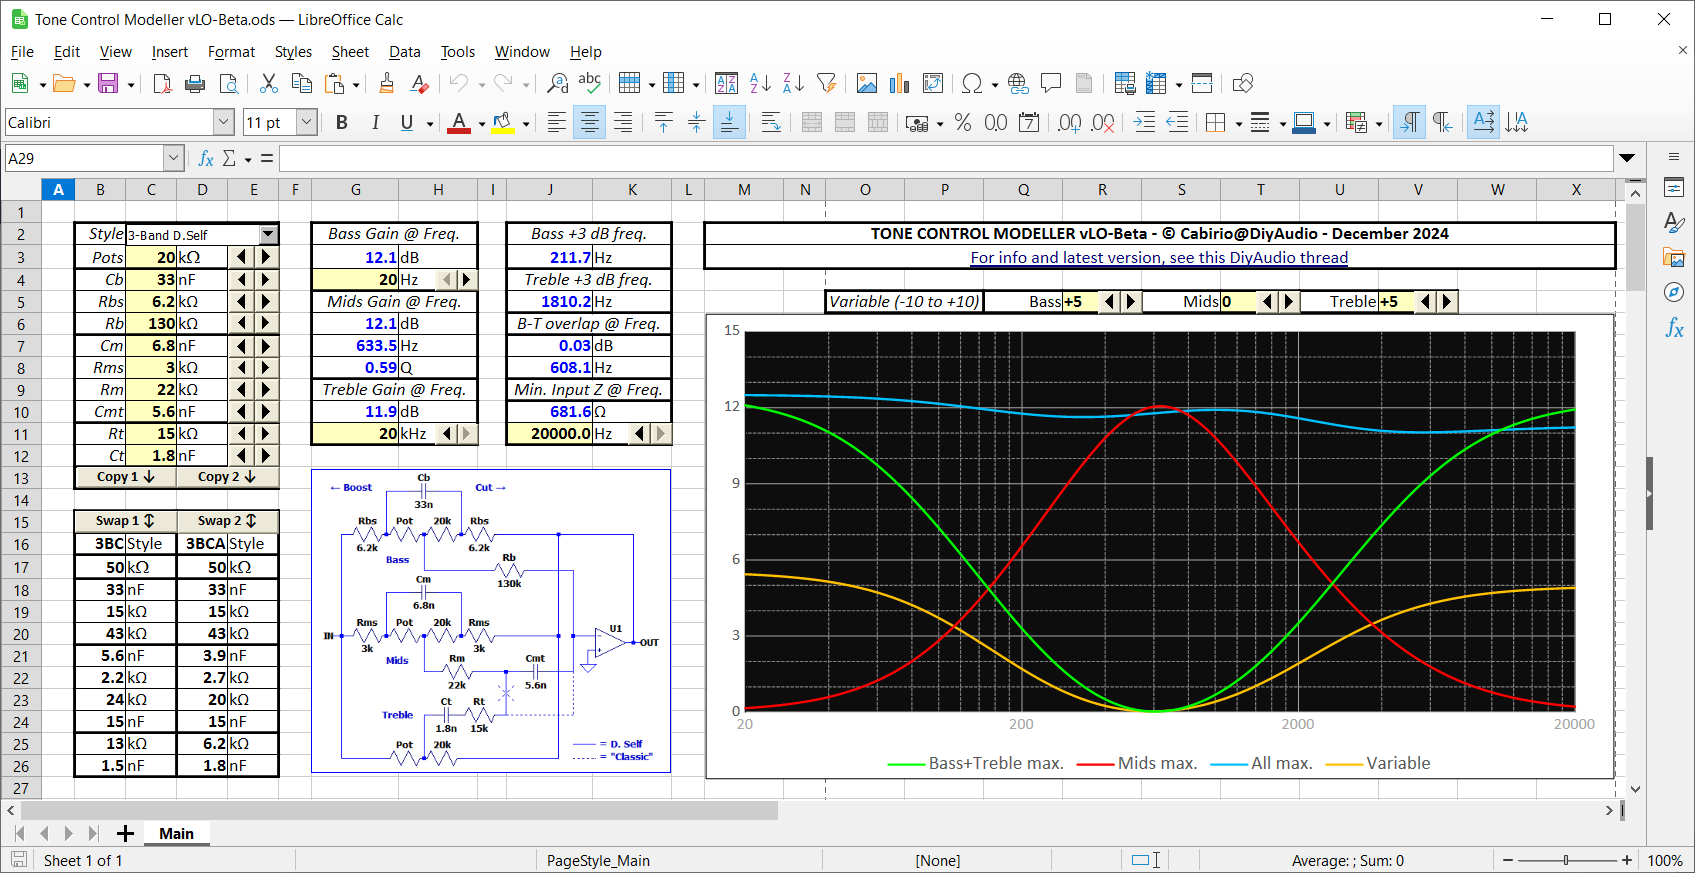
Task: Open the Open file dropdown arrow
Action: tap(86, 85)
